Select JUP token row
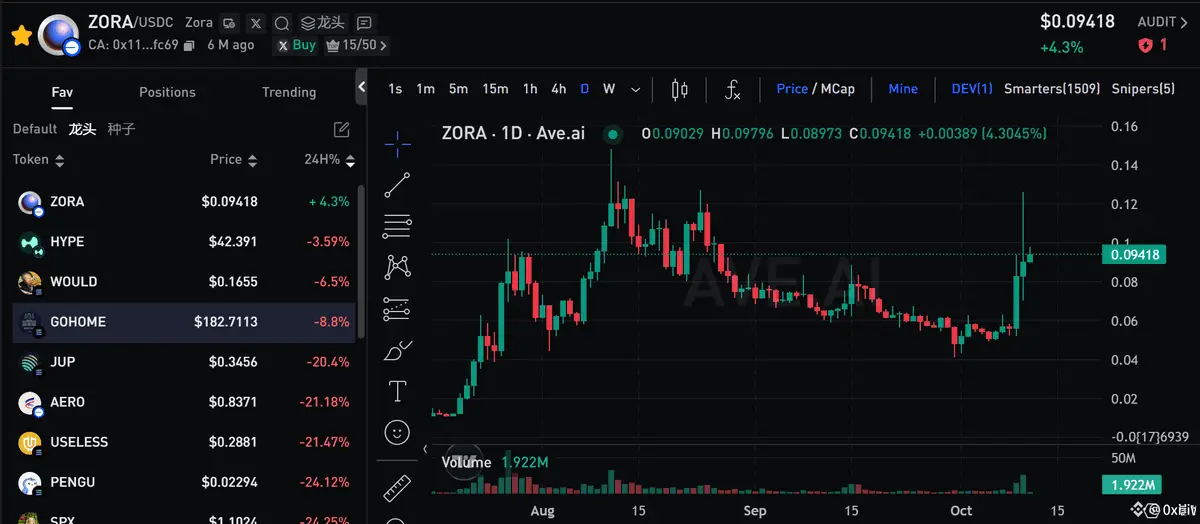Screen dimensions: 1200x524 coord(183,362)
